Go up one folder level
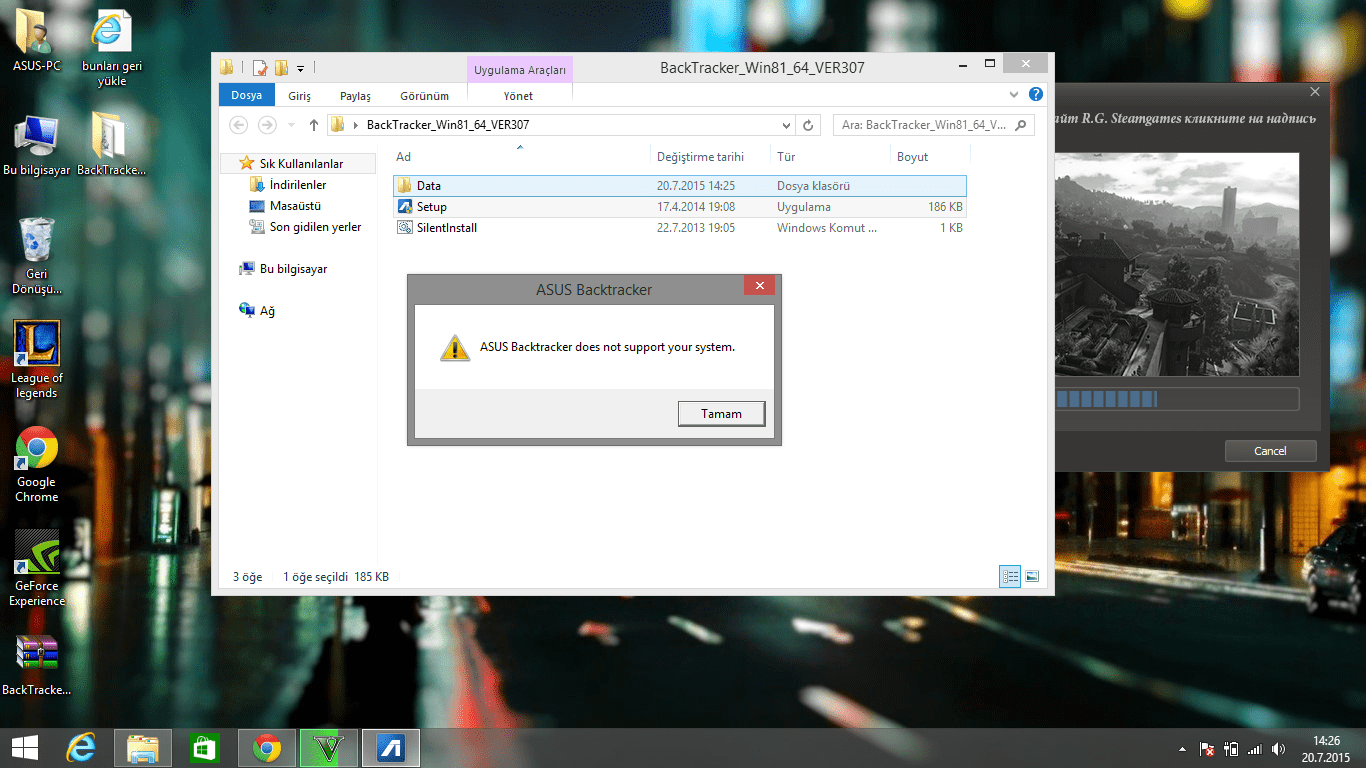 [314, 125]
